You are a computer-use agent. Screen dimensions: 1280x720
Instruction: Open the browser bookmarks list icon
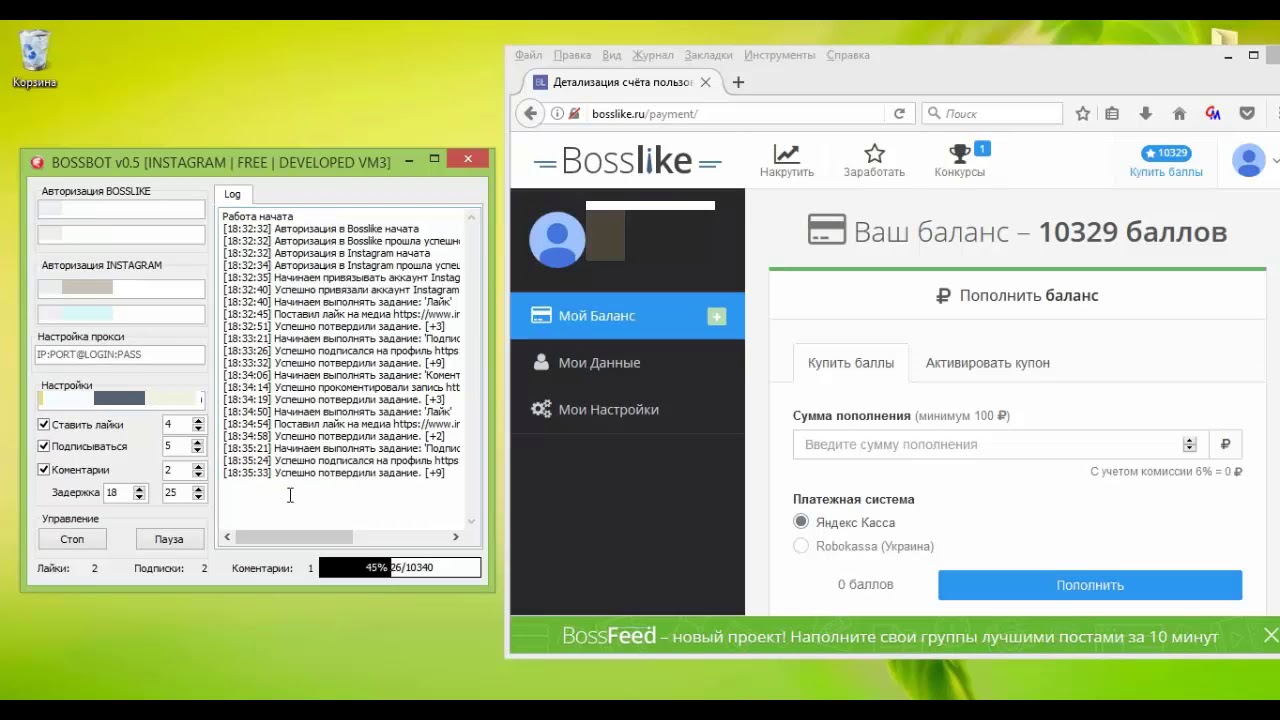tap(1112, 114)
